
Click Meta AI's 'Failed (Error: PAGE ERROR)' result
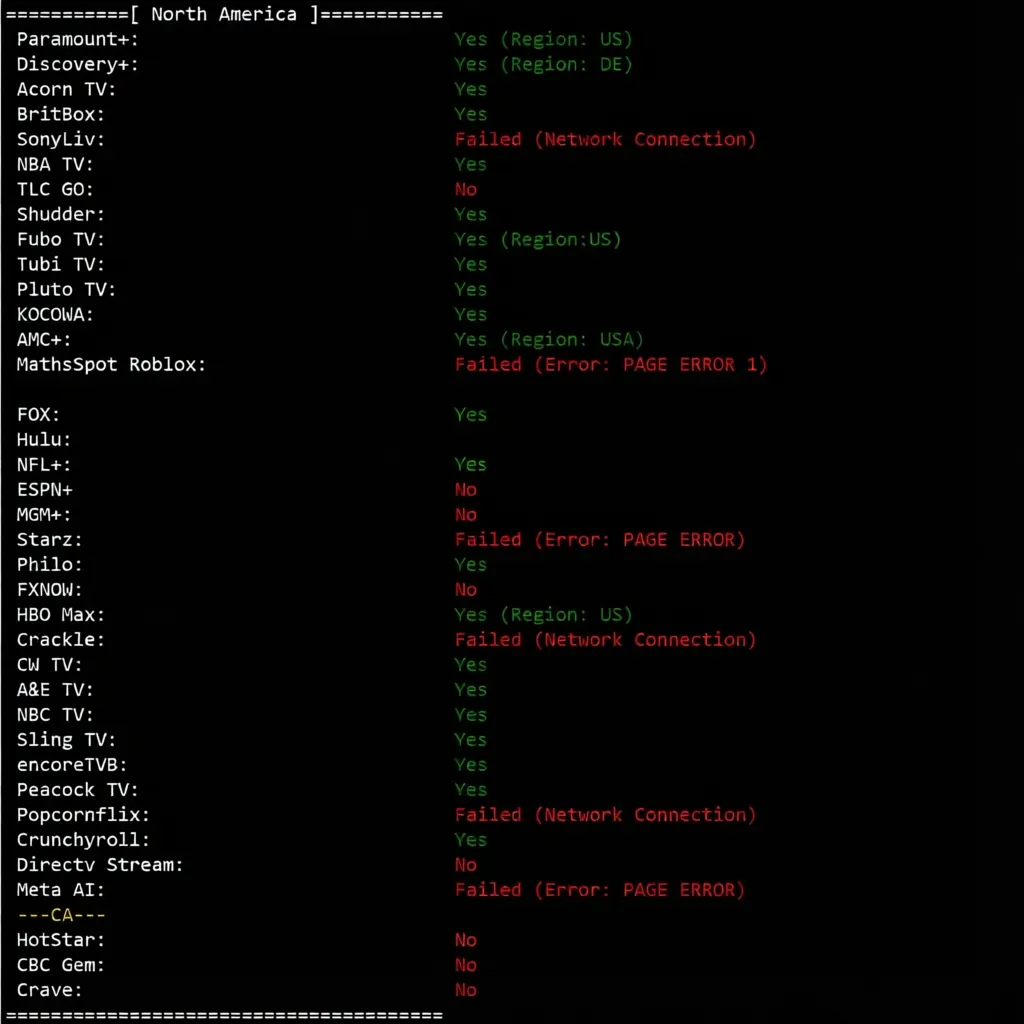600,890
